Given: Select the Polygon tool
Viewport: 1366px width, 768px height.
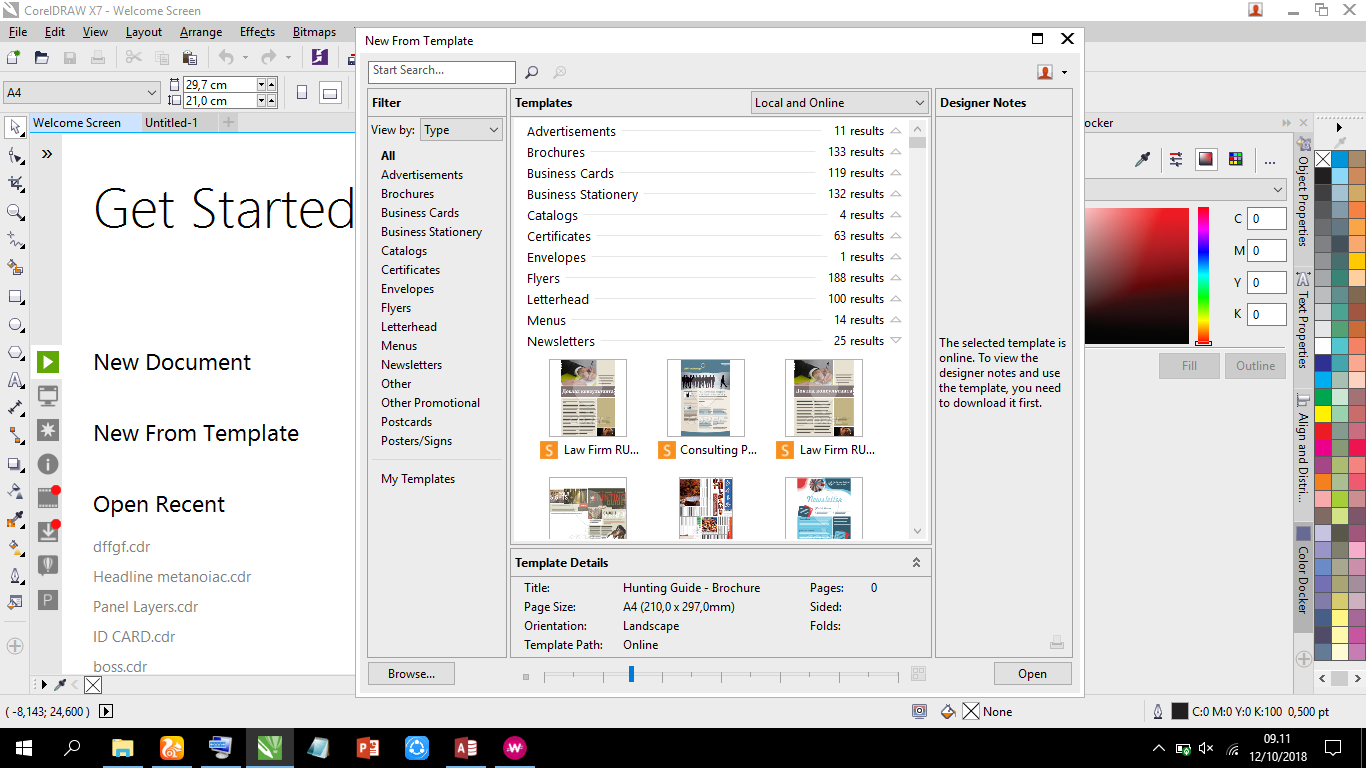Looking at the screenshot, I should 15,353.
